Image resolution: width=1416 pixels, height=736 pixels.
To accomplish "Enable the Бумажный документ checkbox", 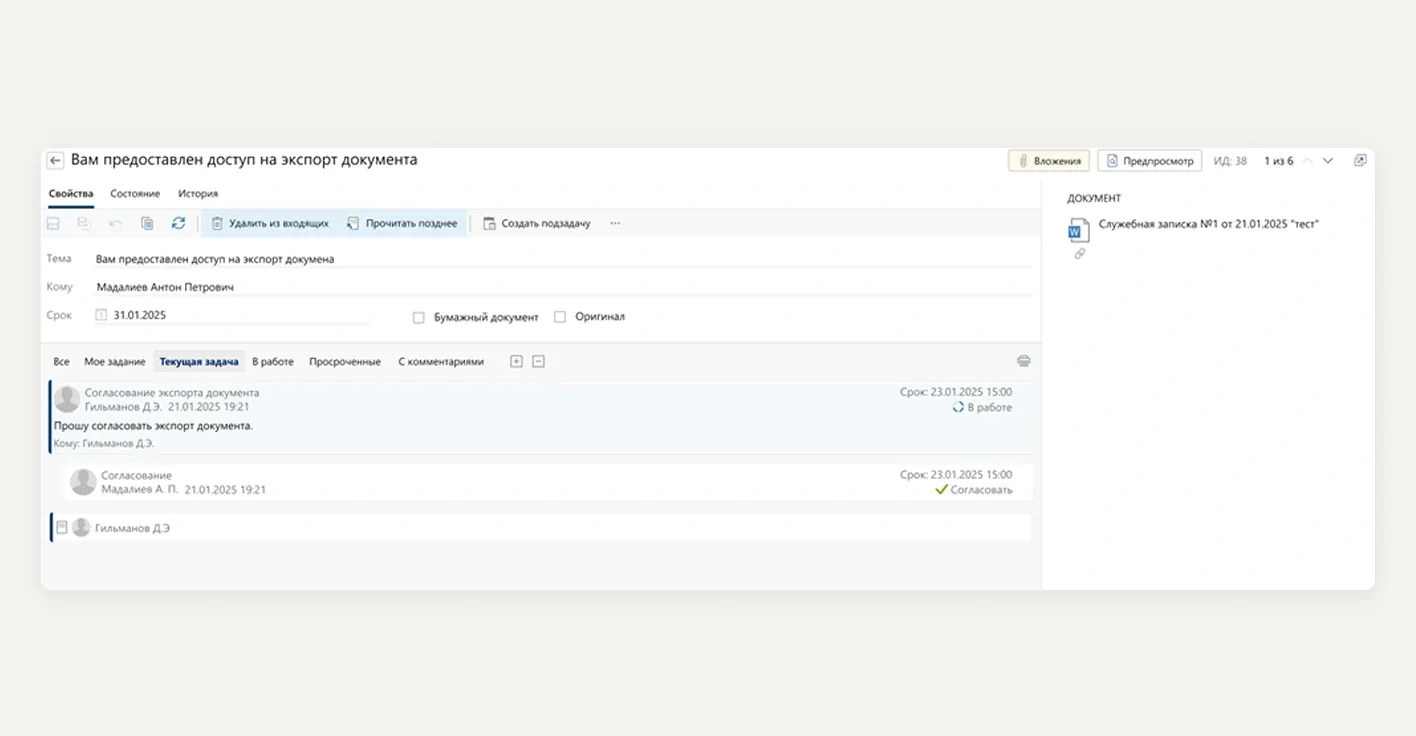I will click(419, 317).
